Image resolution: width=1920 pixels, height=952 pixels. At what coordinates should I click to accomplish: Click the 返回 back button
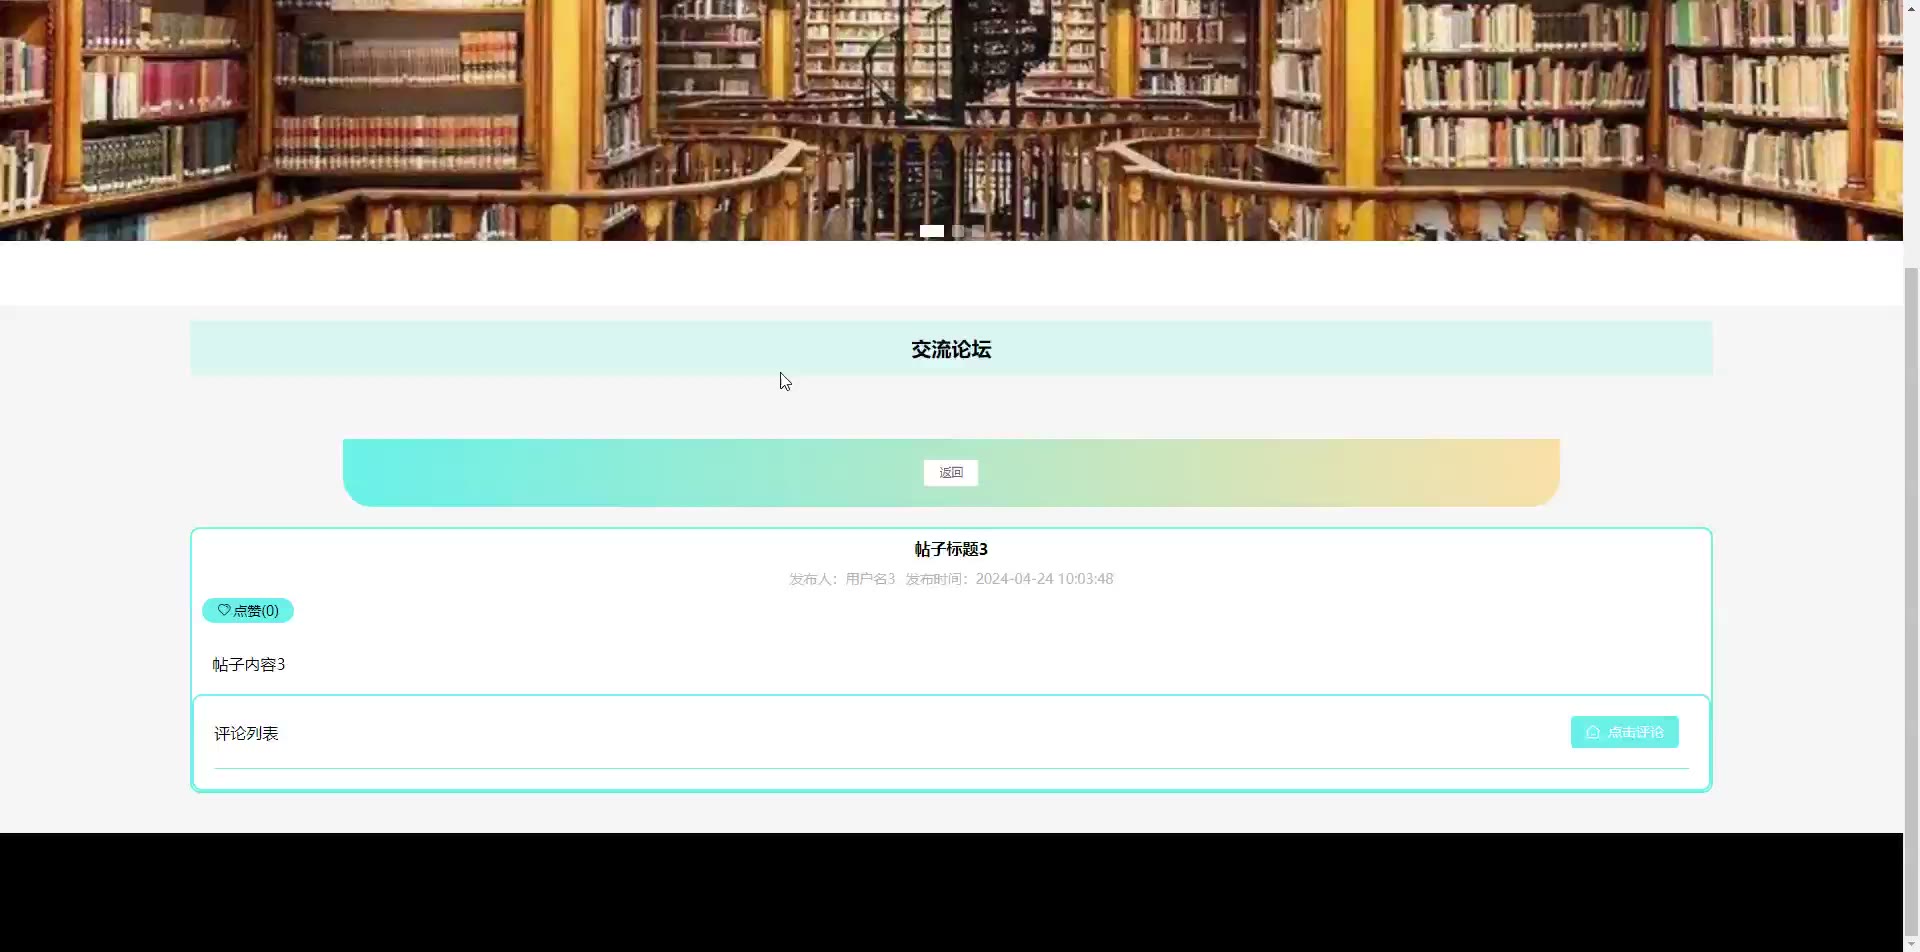click(950, 473)
